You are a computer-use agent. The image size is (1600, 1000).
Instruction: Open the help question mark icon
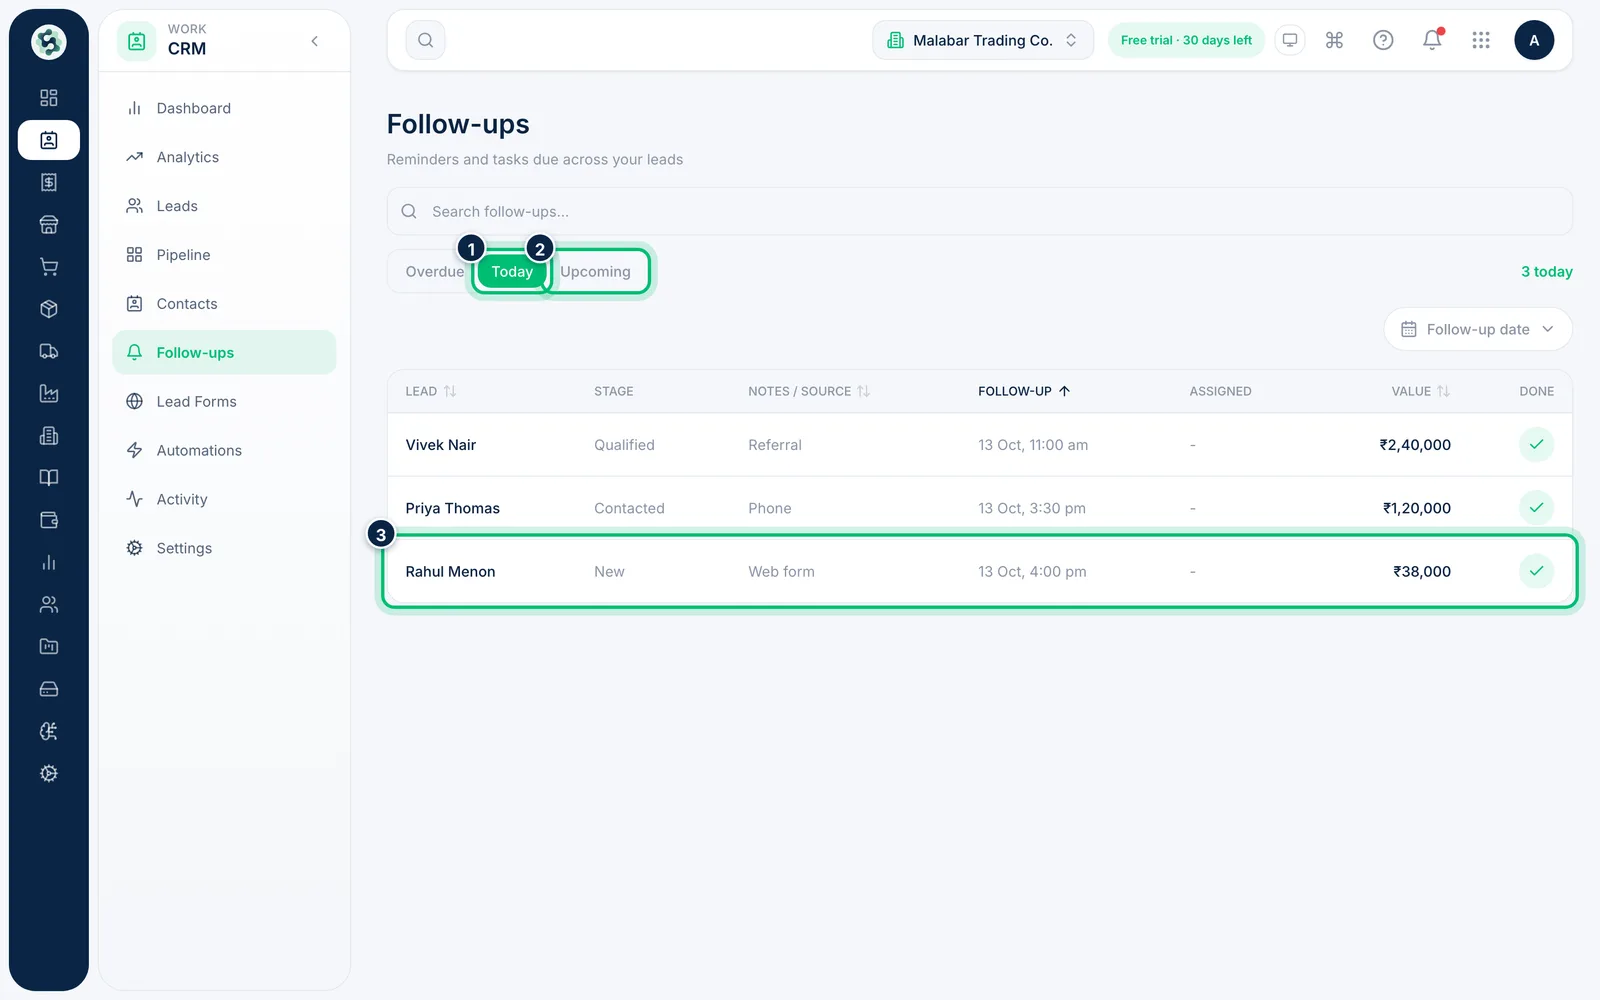(1383, 40)
